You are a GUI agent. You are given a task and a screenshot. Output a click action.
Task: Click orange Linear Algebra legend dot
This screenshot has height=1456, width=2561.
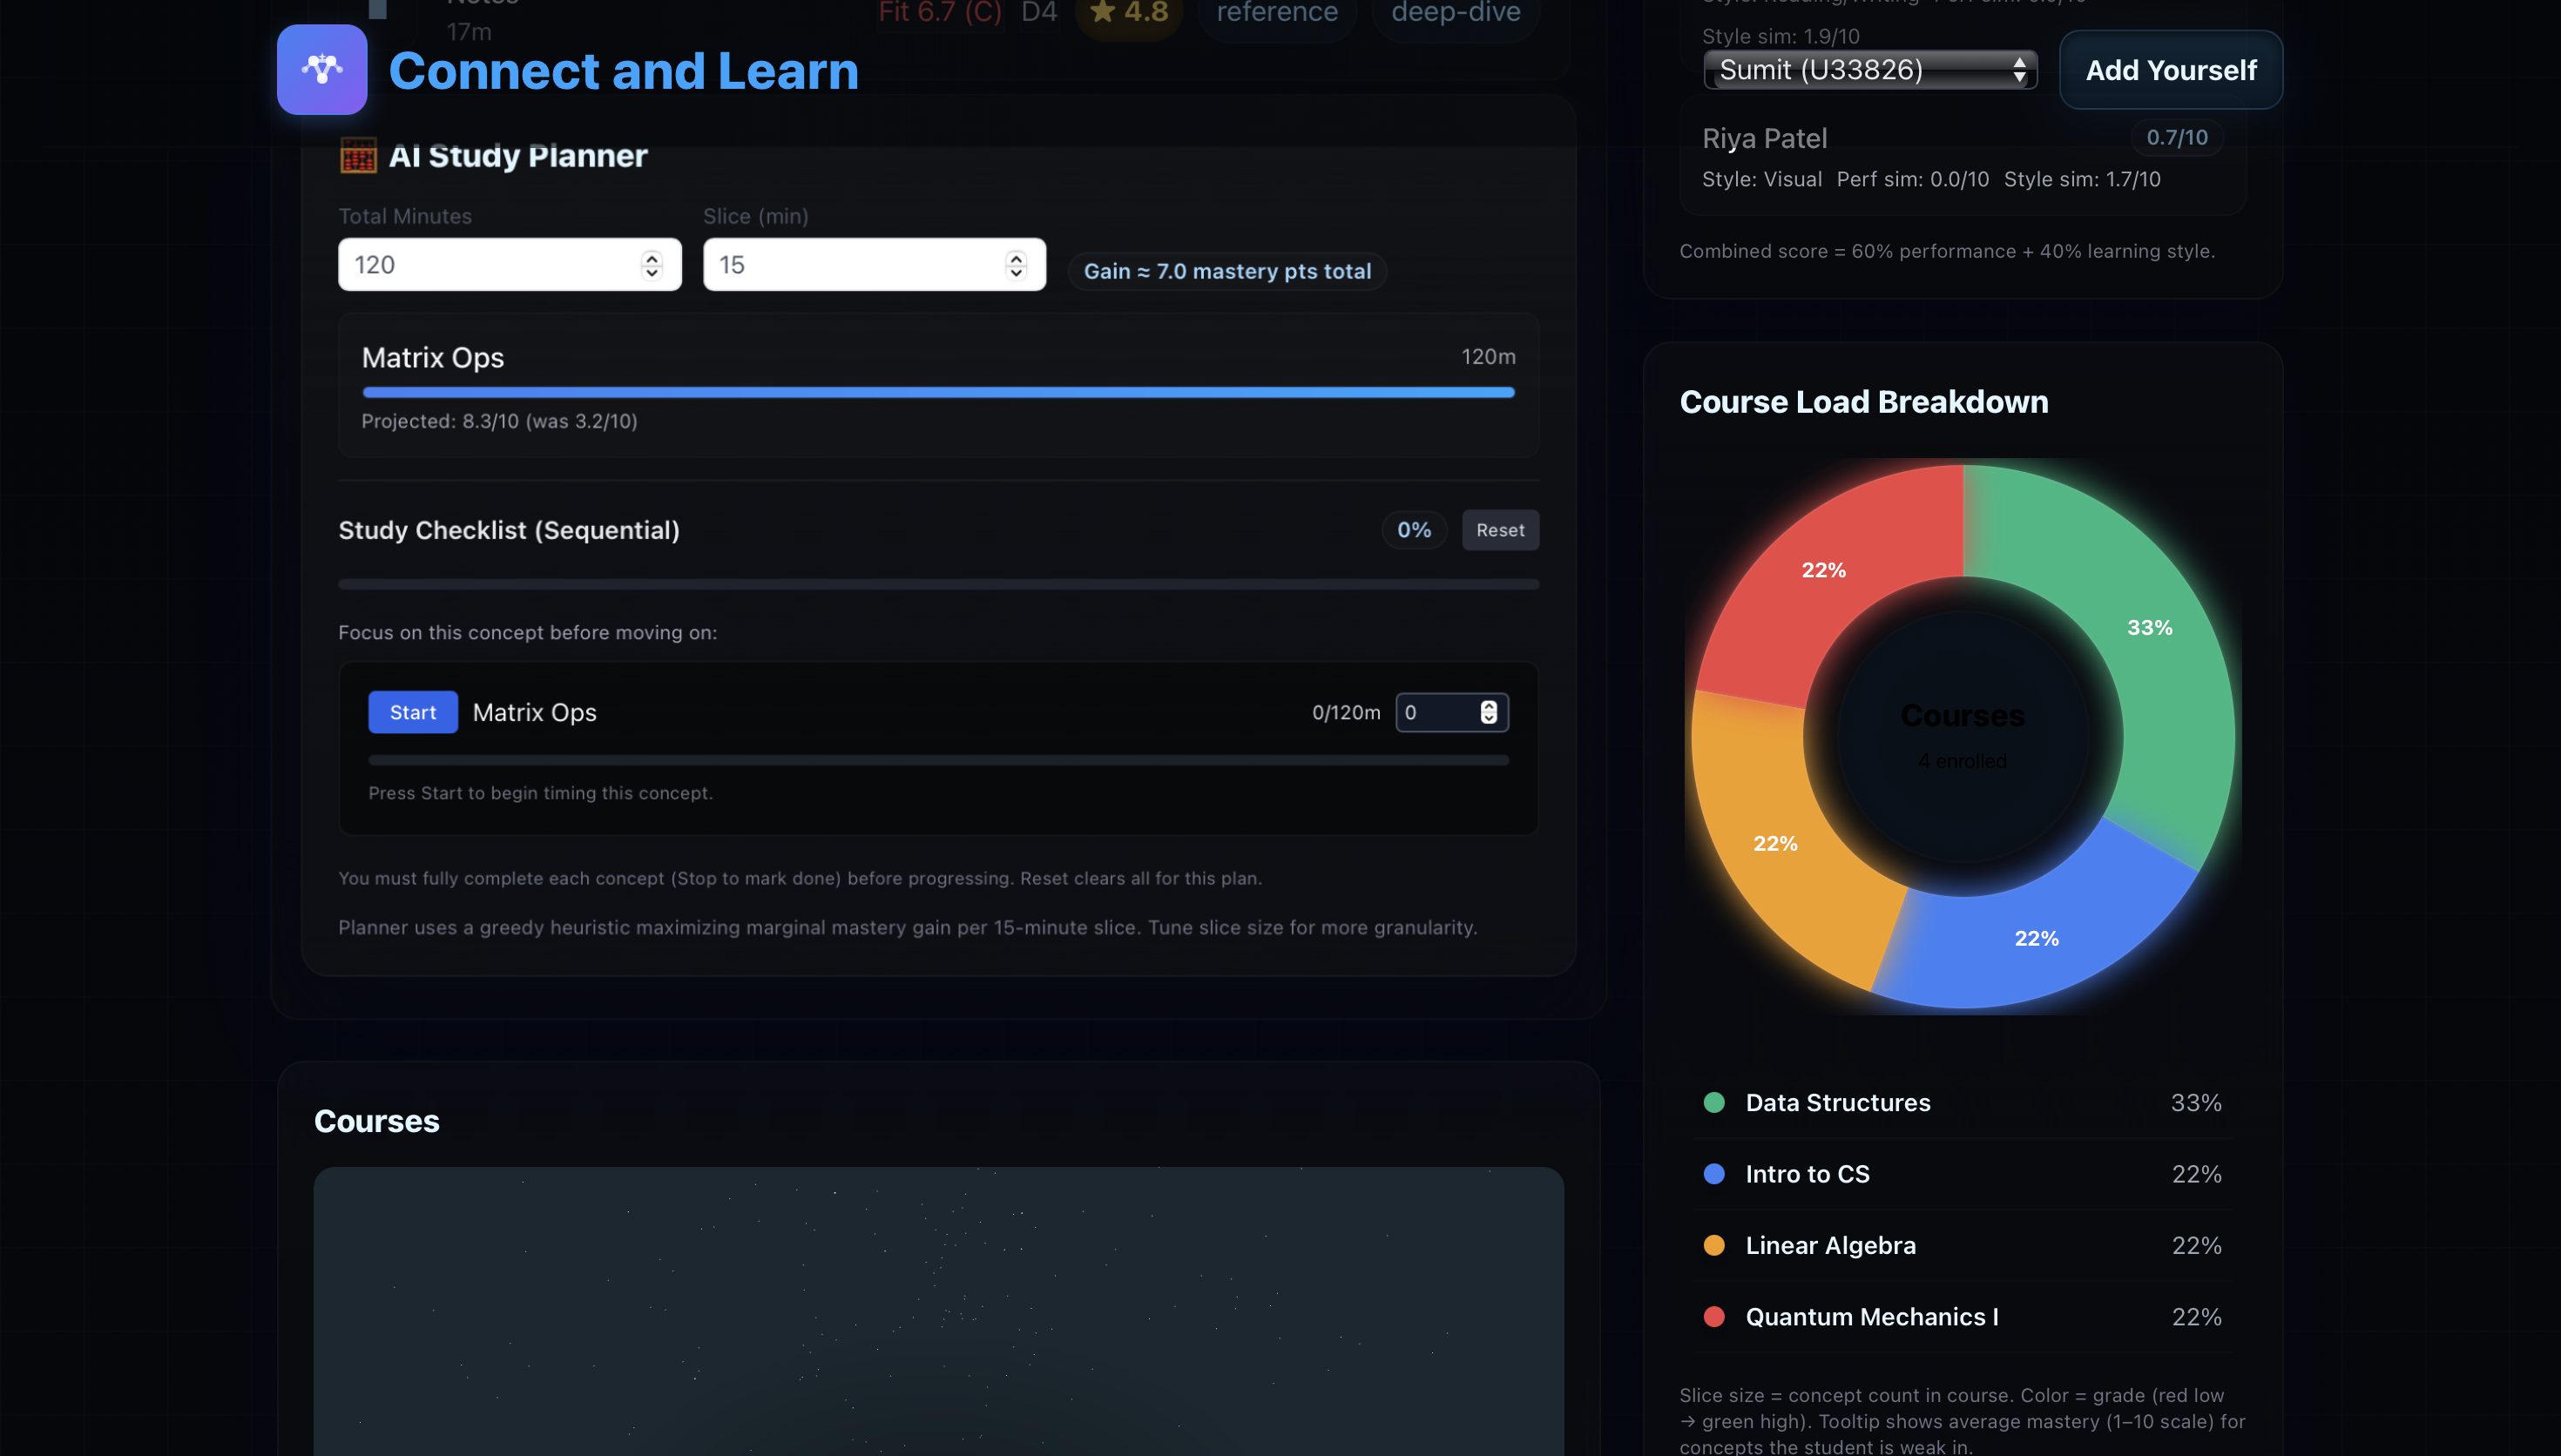(1714, 1245)
